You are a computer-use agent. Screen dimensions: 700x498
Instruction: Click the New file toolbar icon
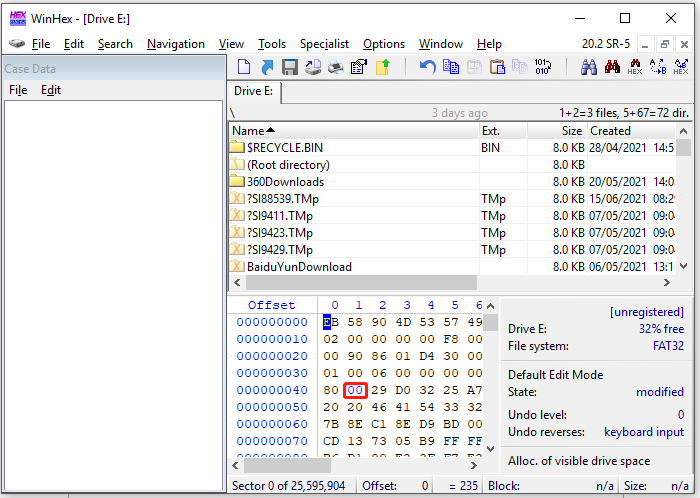244,68
